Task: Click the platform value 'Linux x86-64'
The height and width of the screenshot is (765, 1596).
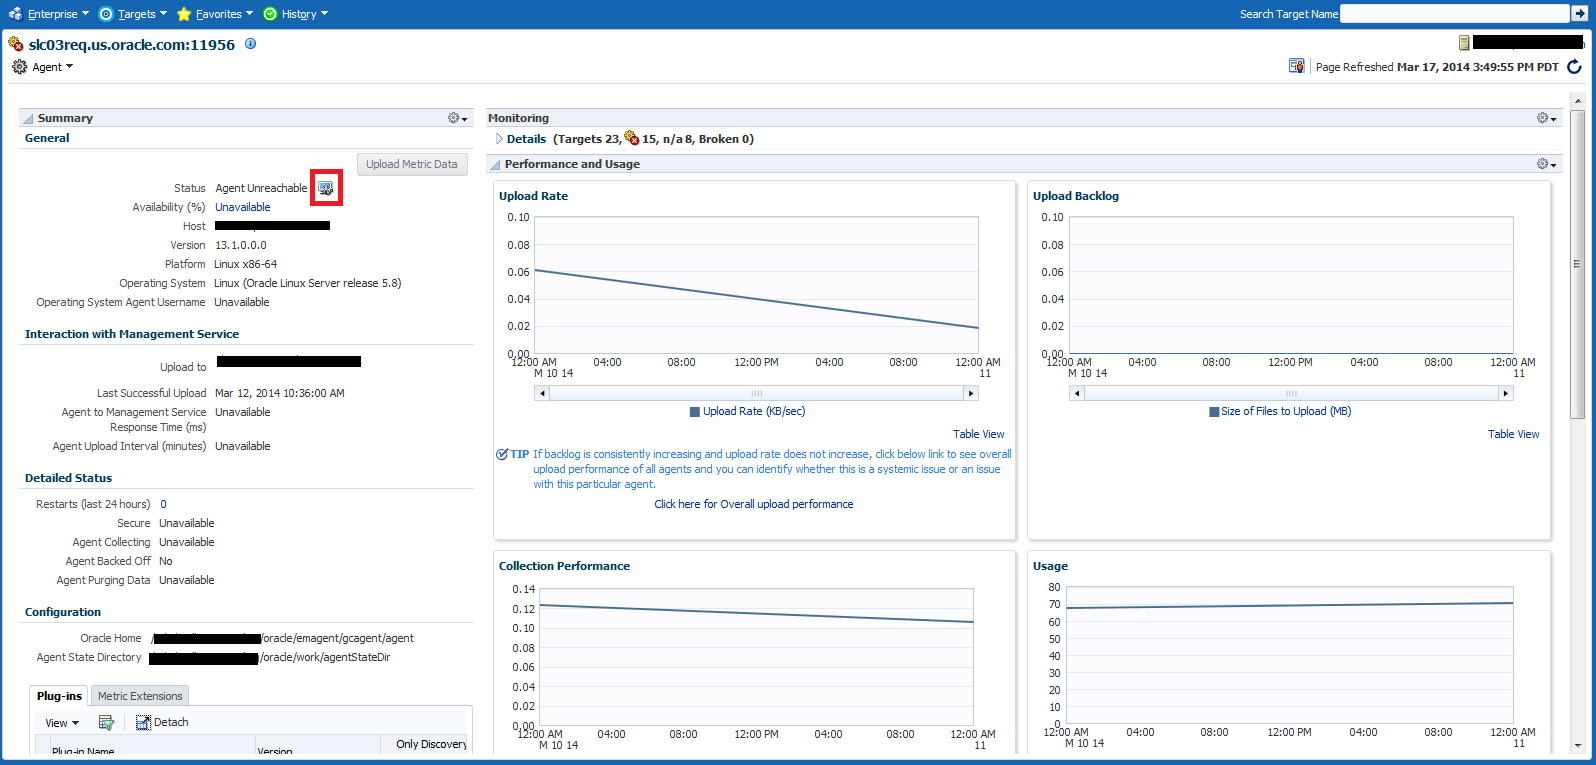Action: [x=246, y=264]
